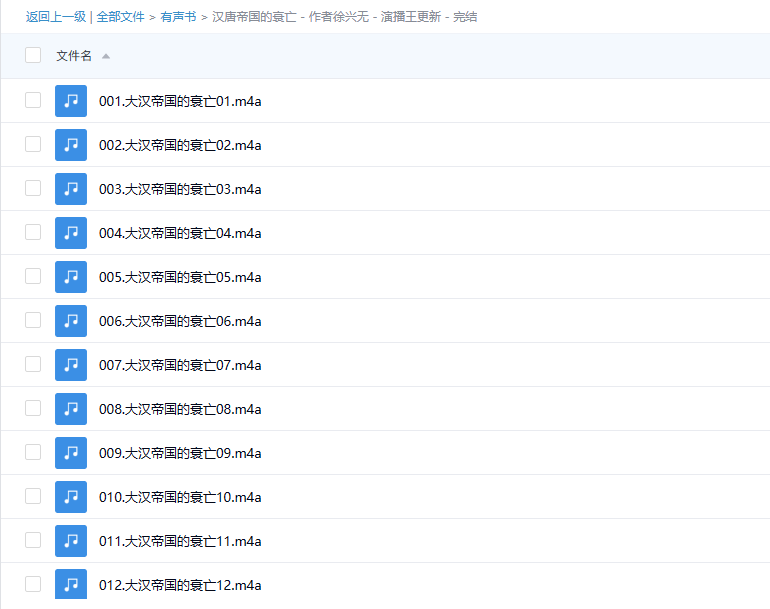Open file name 009.大汉帝国的衰亡09.m4a
Image resolution: width=770 pixels, height=609 pixels.
(180, 453)
